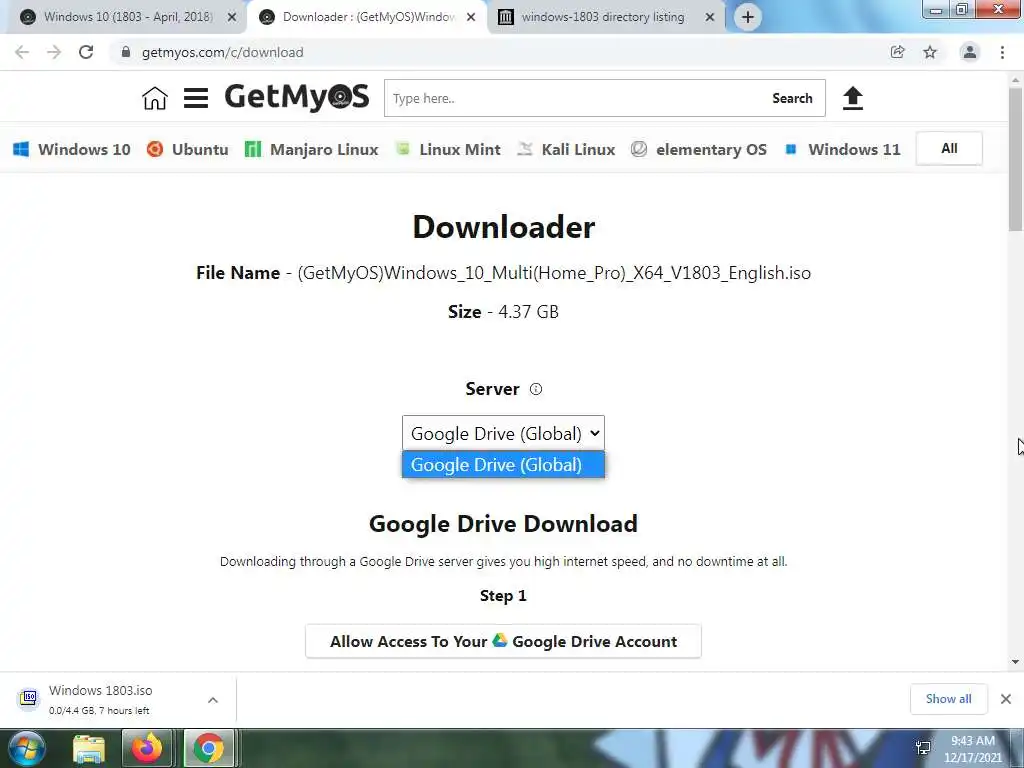Screen dimensions: 1024x768
Task: Switch to windows-1803 directory listing tab
Action: tap(603, 17)
